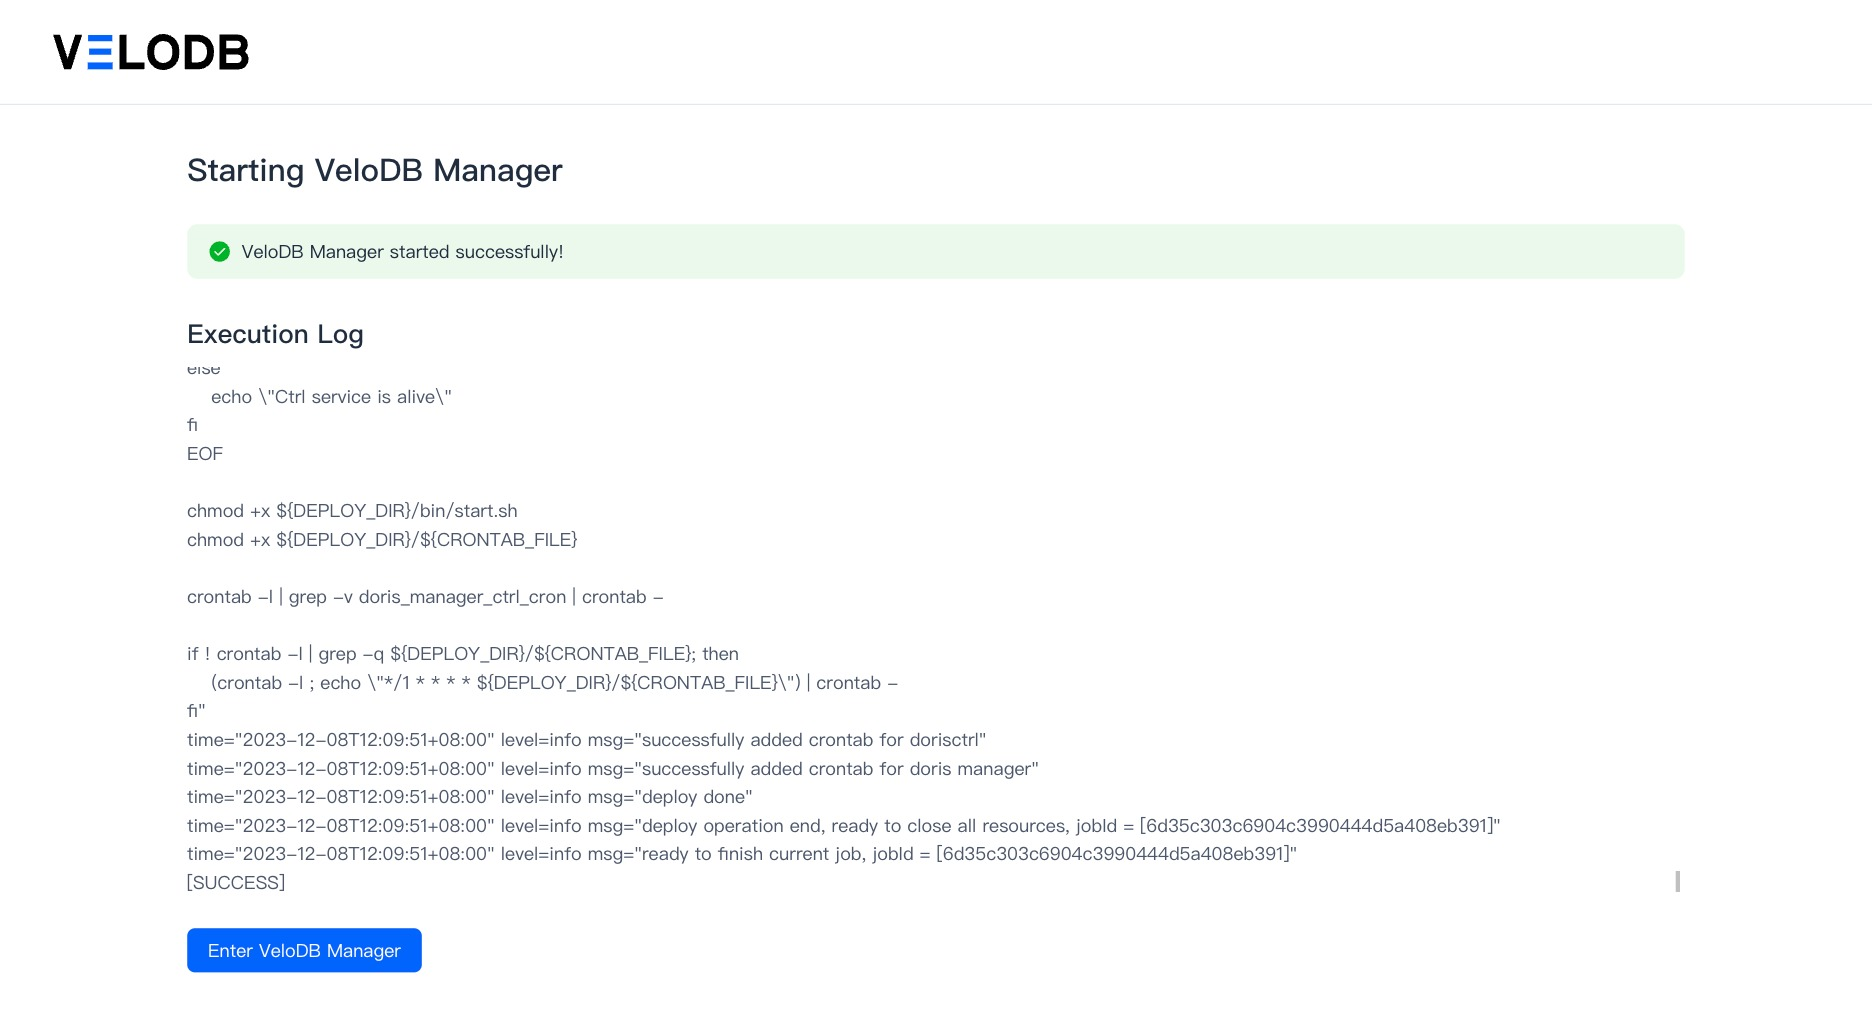Click log line 'successfully added crontab for dorisctrl'
Viewport: 1872px width, 1014px height.
[x=586, y=740]
